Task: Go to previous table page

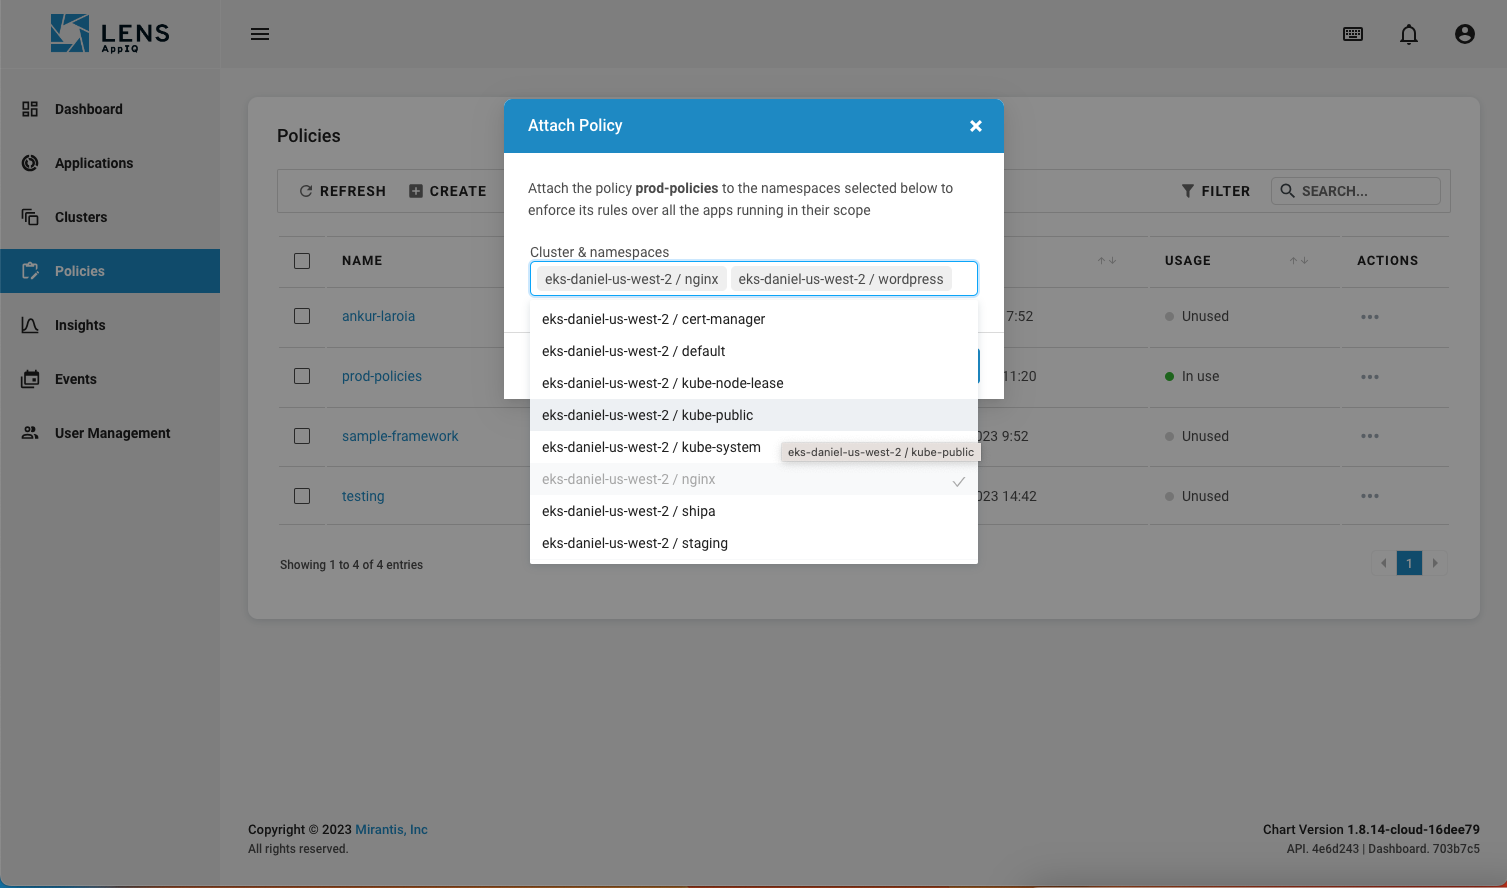Action: [x=1384, y=563]
